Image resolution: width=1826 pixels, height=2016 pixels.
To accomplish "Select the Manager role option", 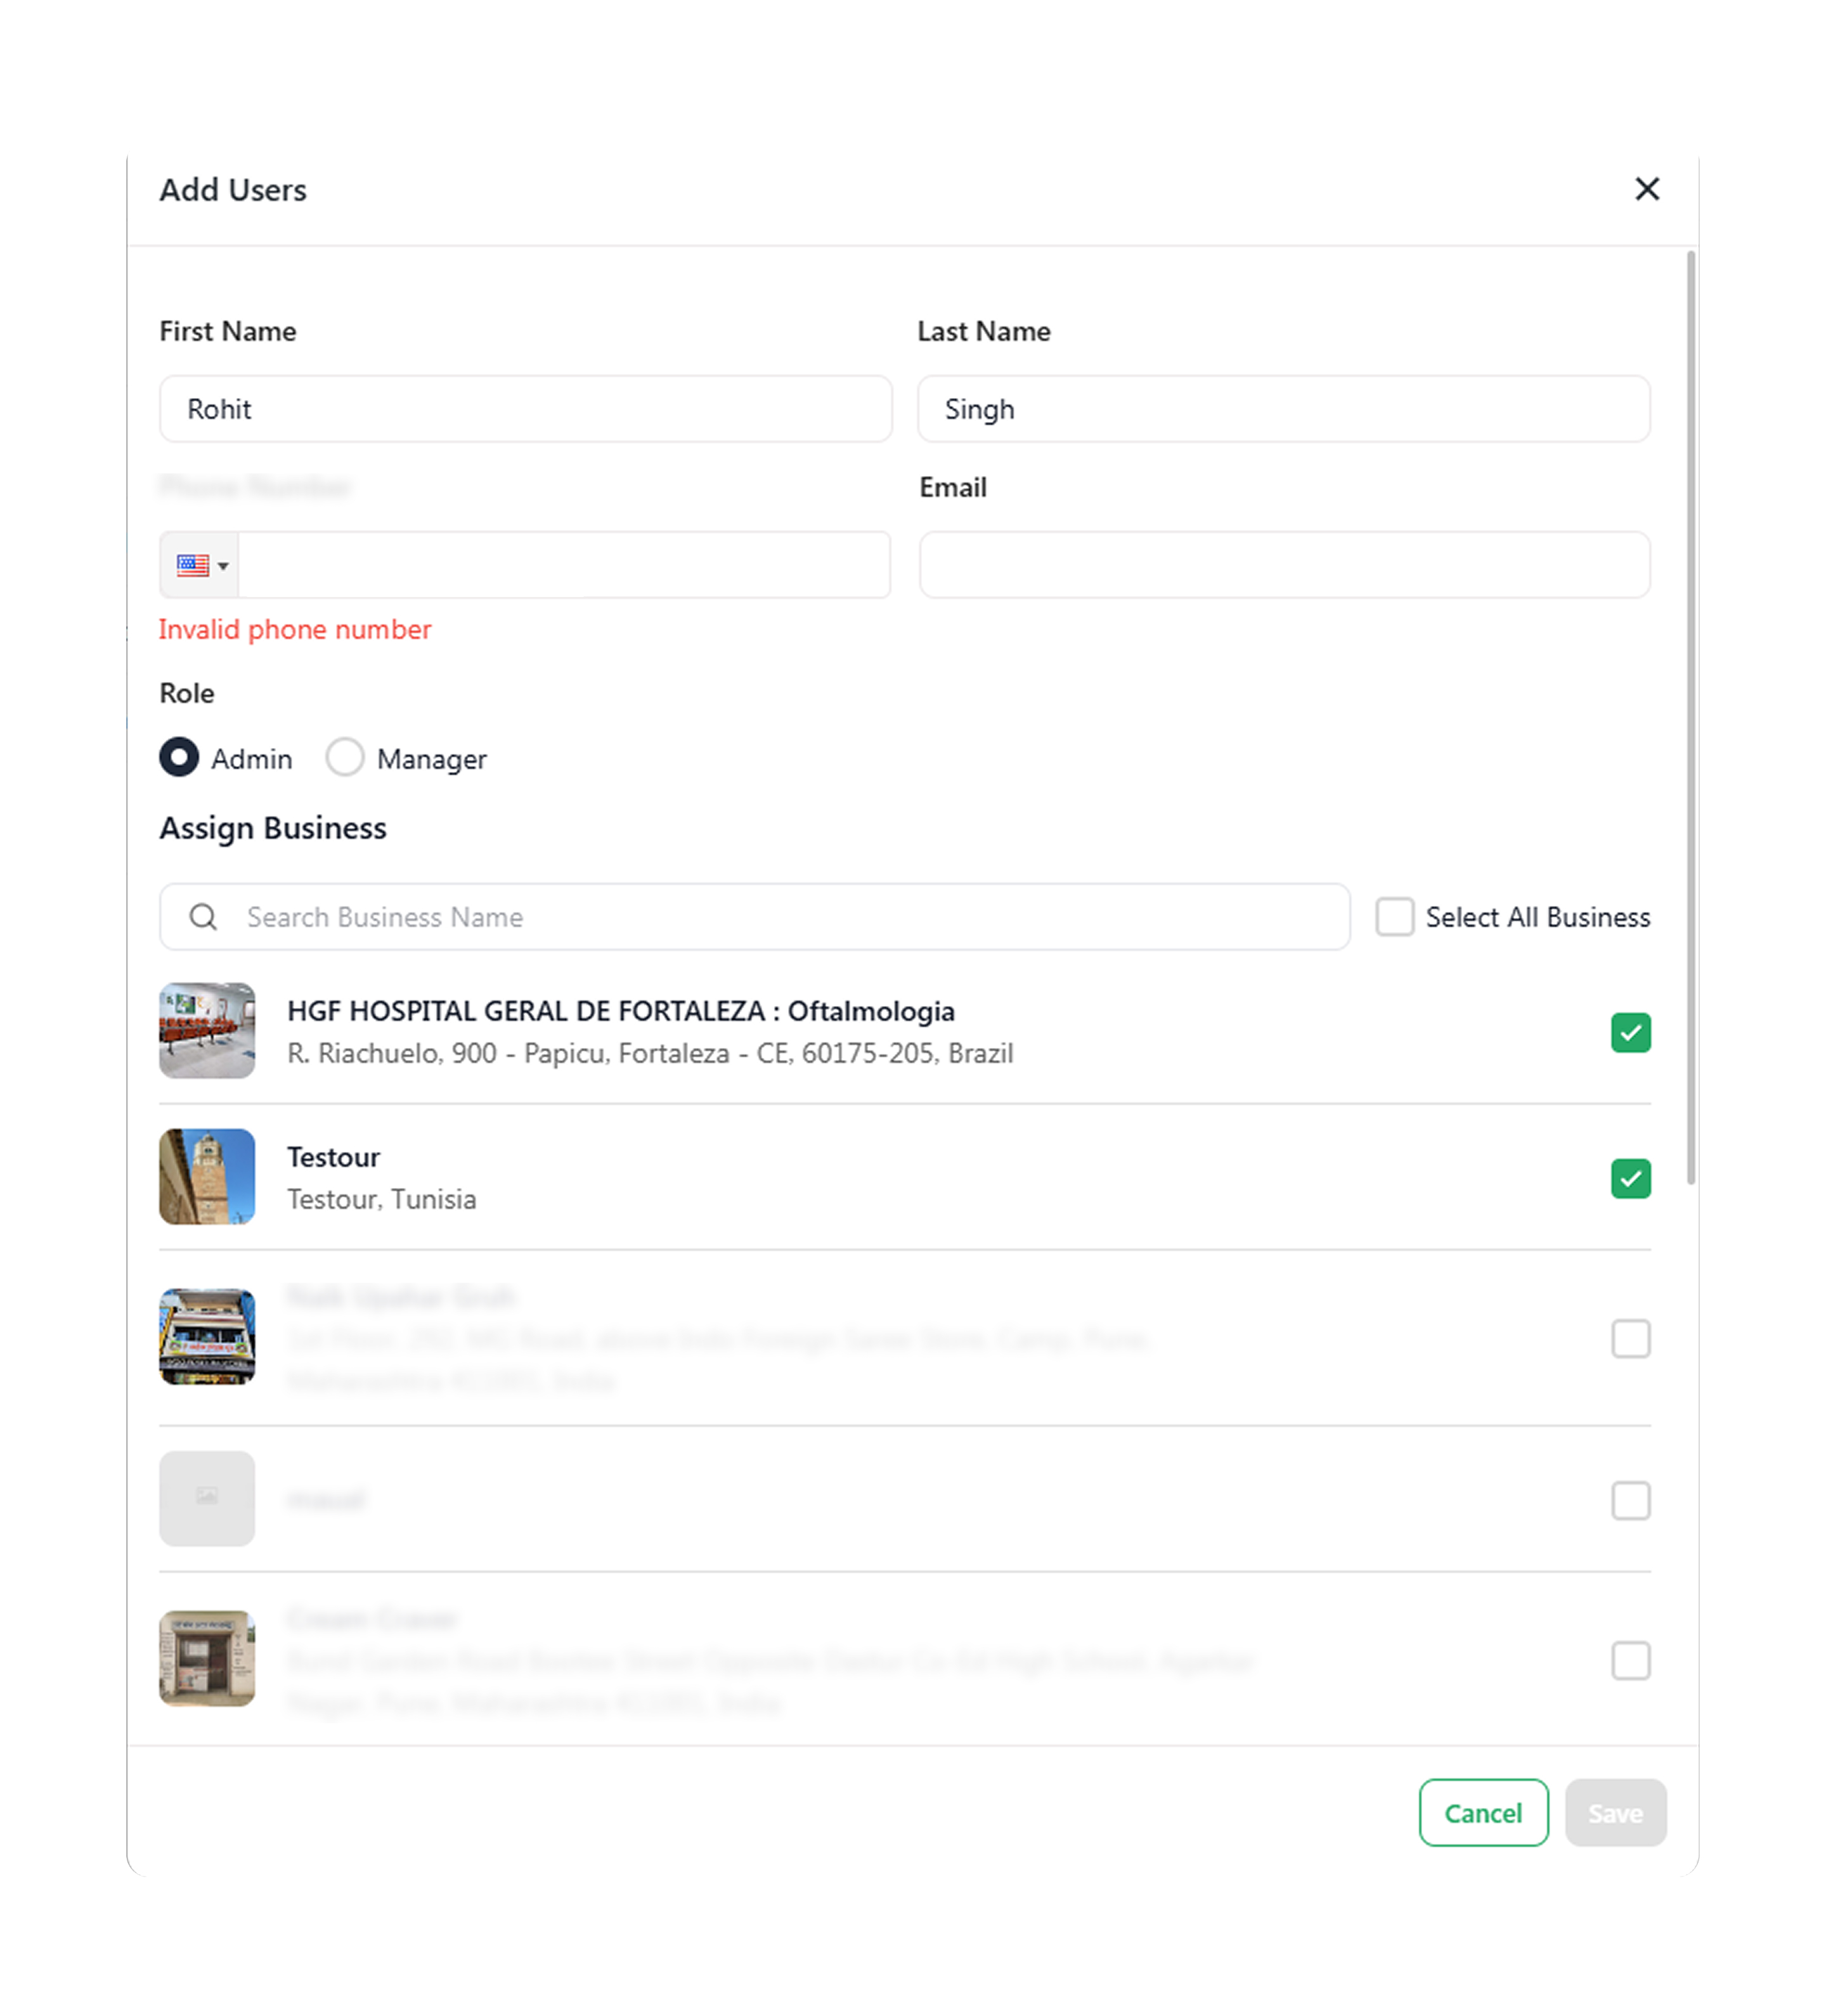I will pos(345,757).
